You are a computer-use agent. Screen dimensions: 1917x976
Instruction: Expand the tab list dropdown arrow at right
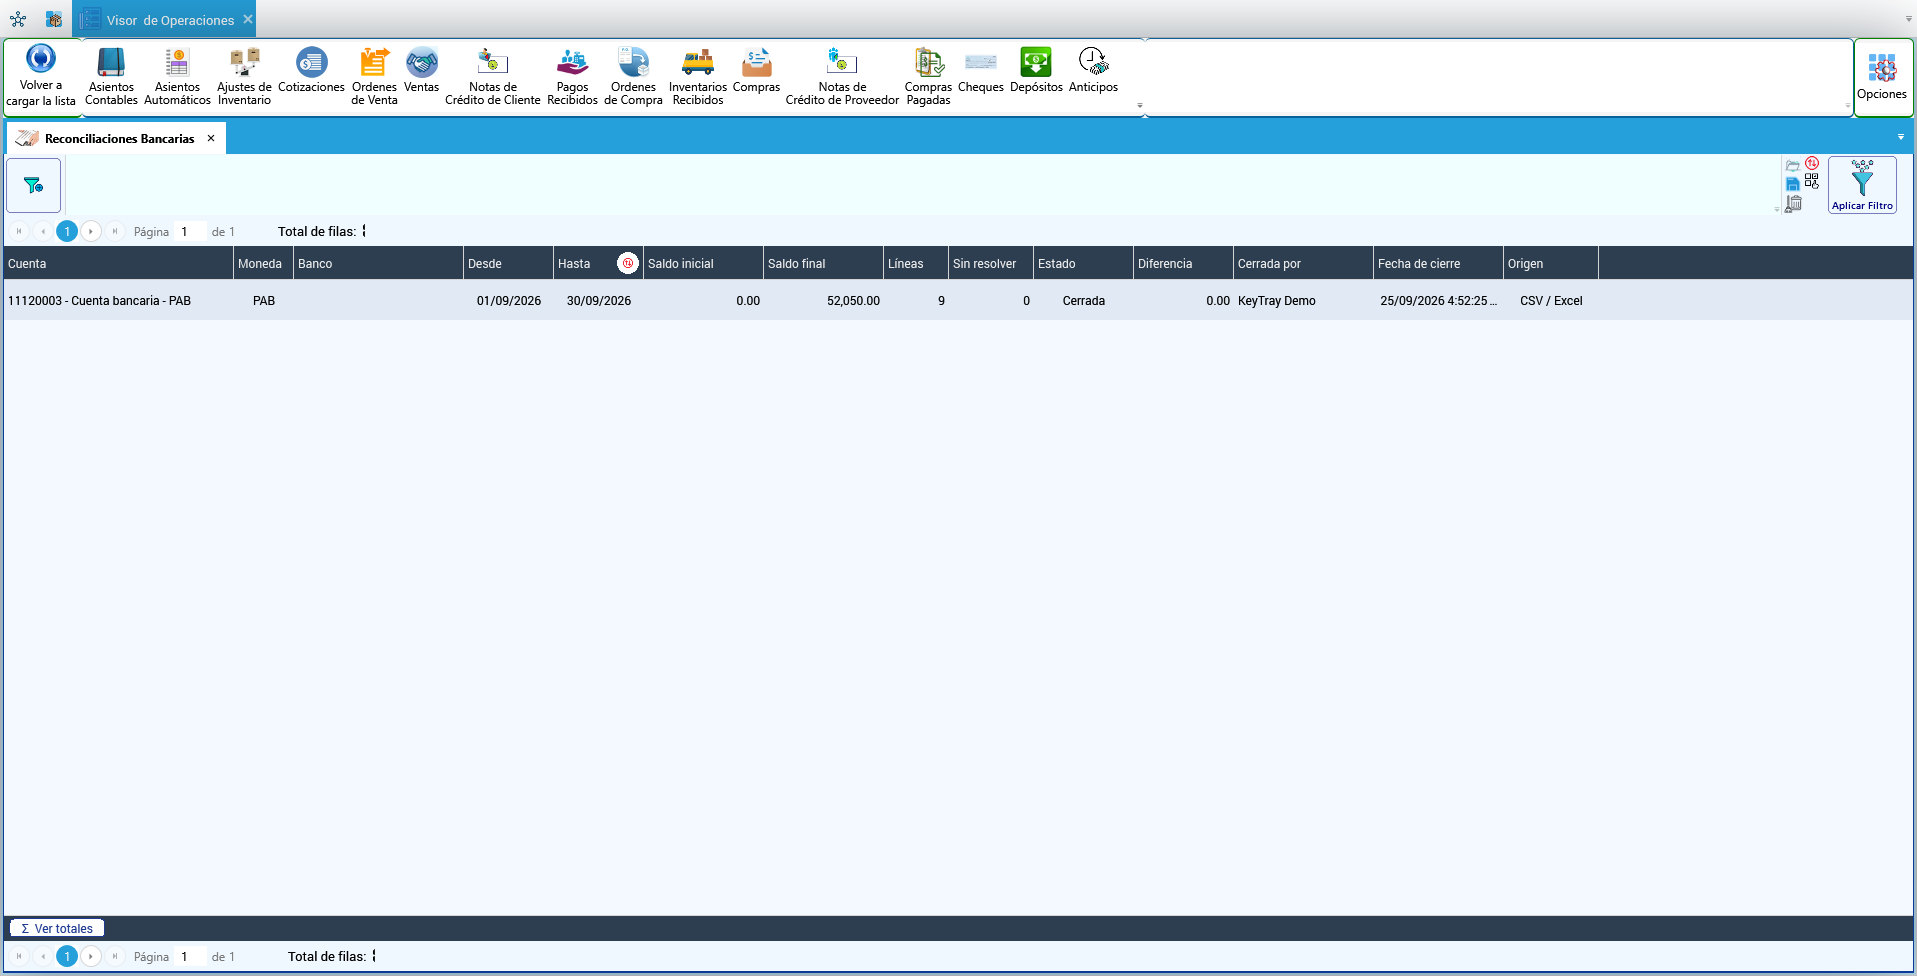(1901, 137)
